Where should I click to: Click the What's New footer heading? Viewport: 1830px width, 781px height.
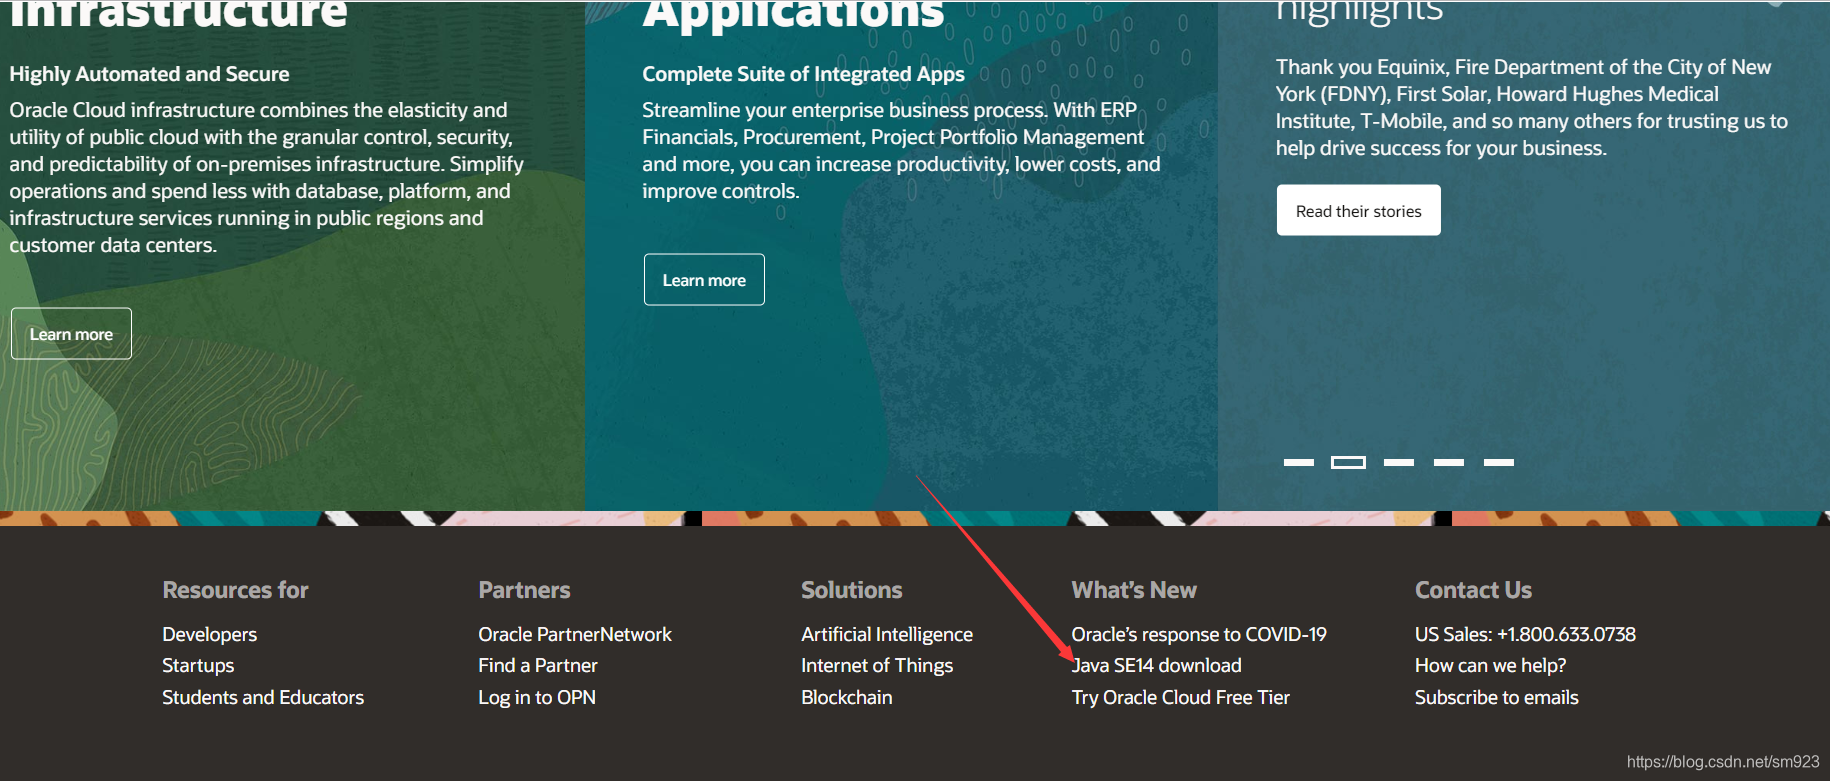(1134, 590)
